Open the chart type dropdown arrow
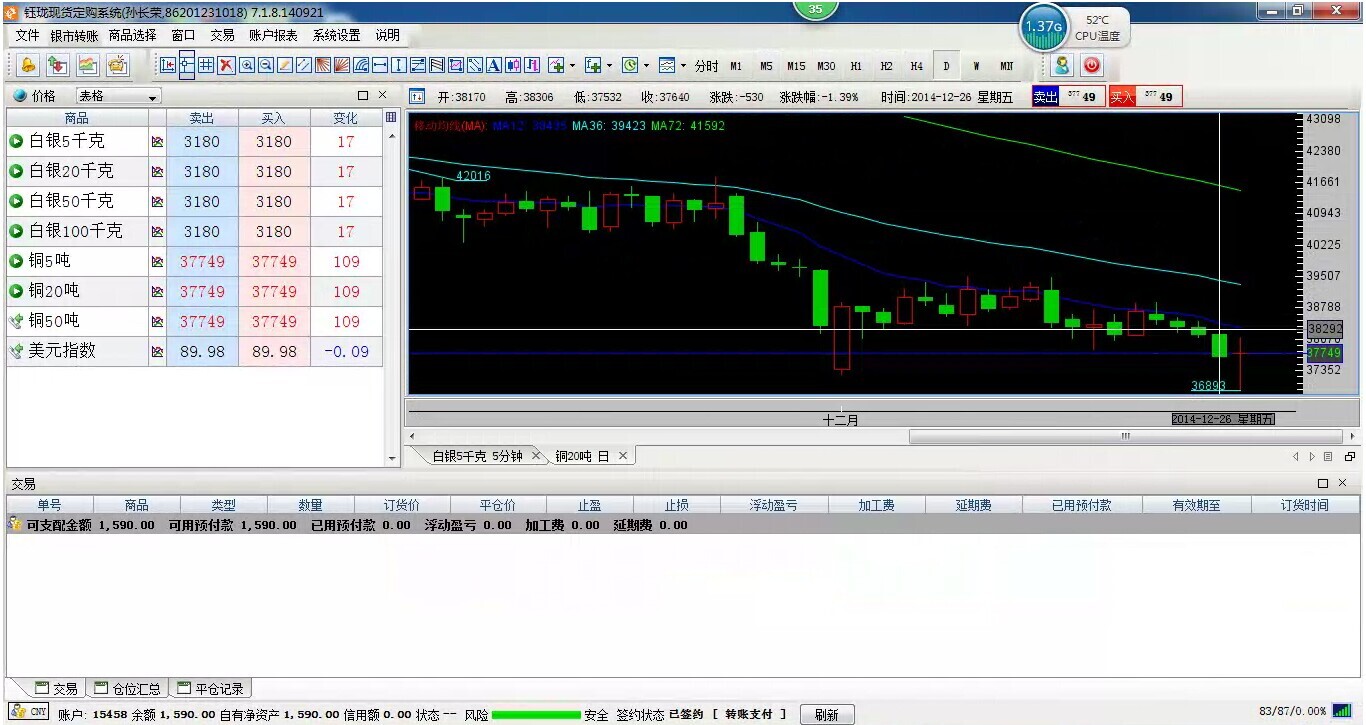 (683, 66)
